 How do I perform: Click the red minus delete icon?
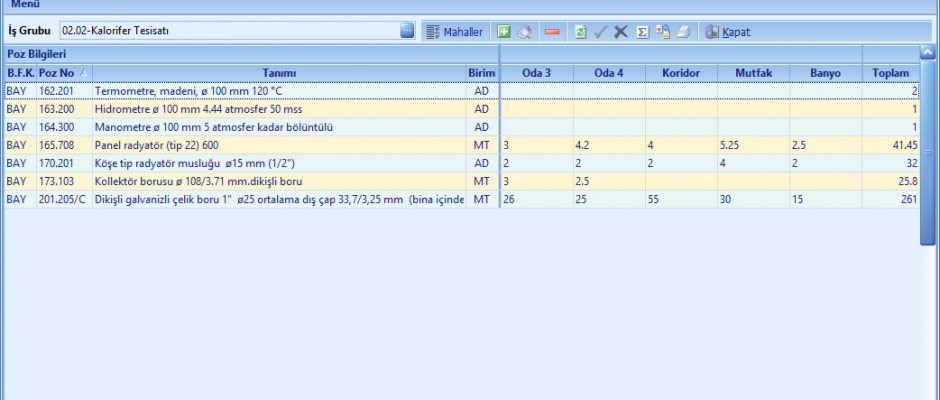point(552,32)
